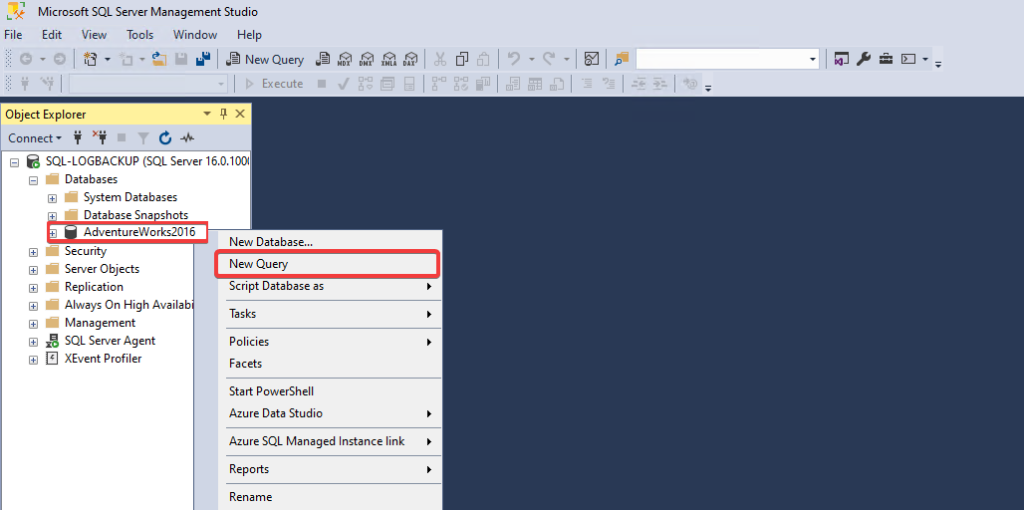
Task: Open dropdown next to command window icon
Action: (x=925, y=59)
